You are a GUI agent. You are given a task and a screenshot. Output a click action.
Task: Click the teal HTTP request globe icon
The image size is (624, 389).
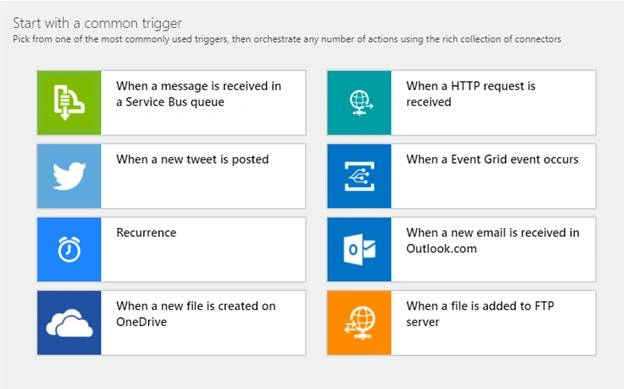tap(359, 103)
